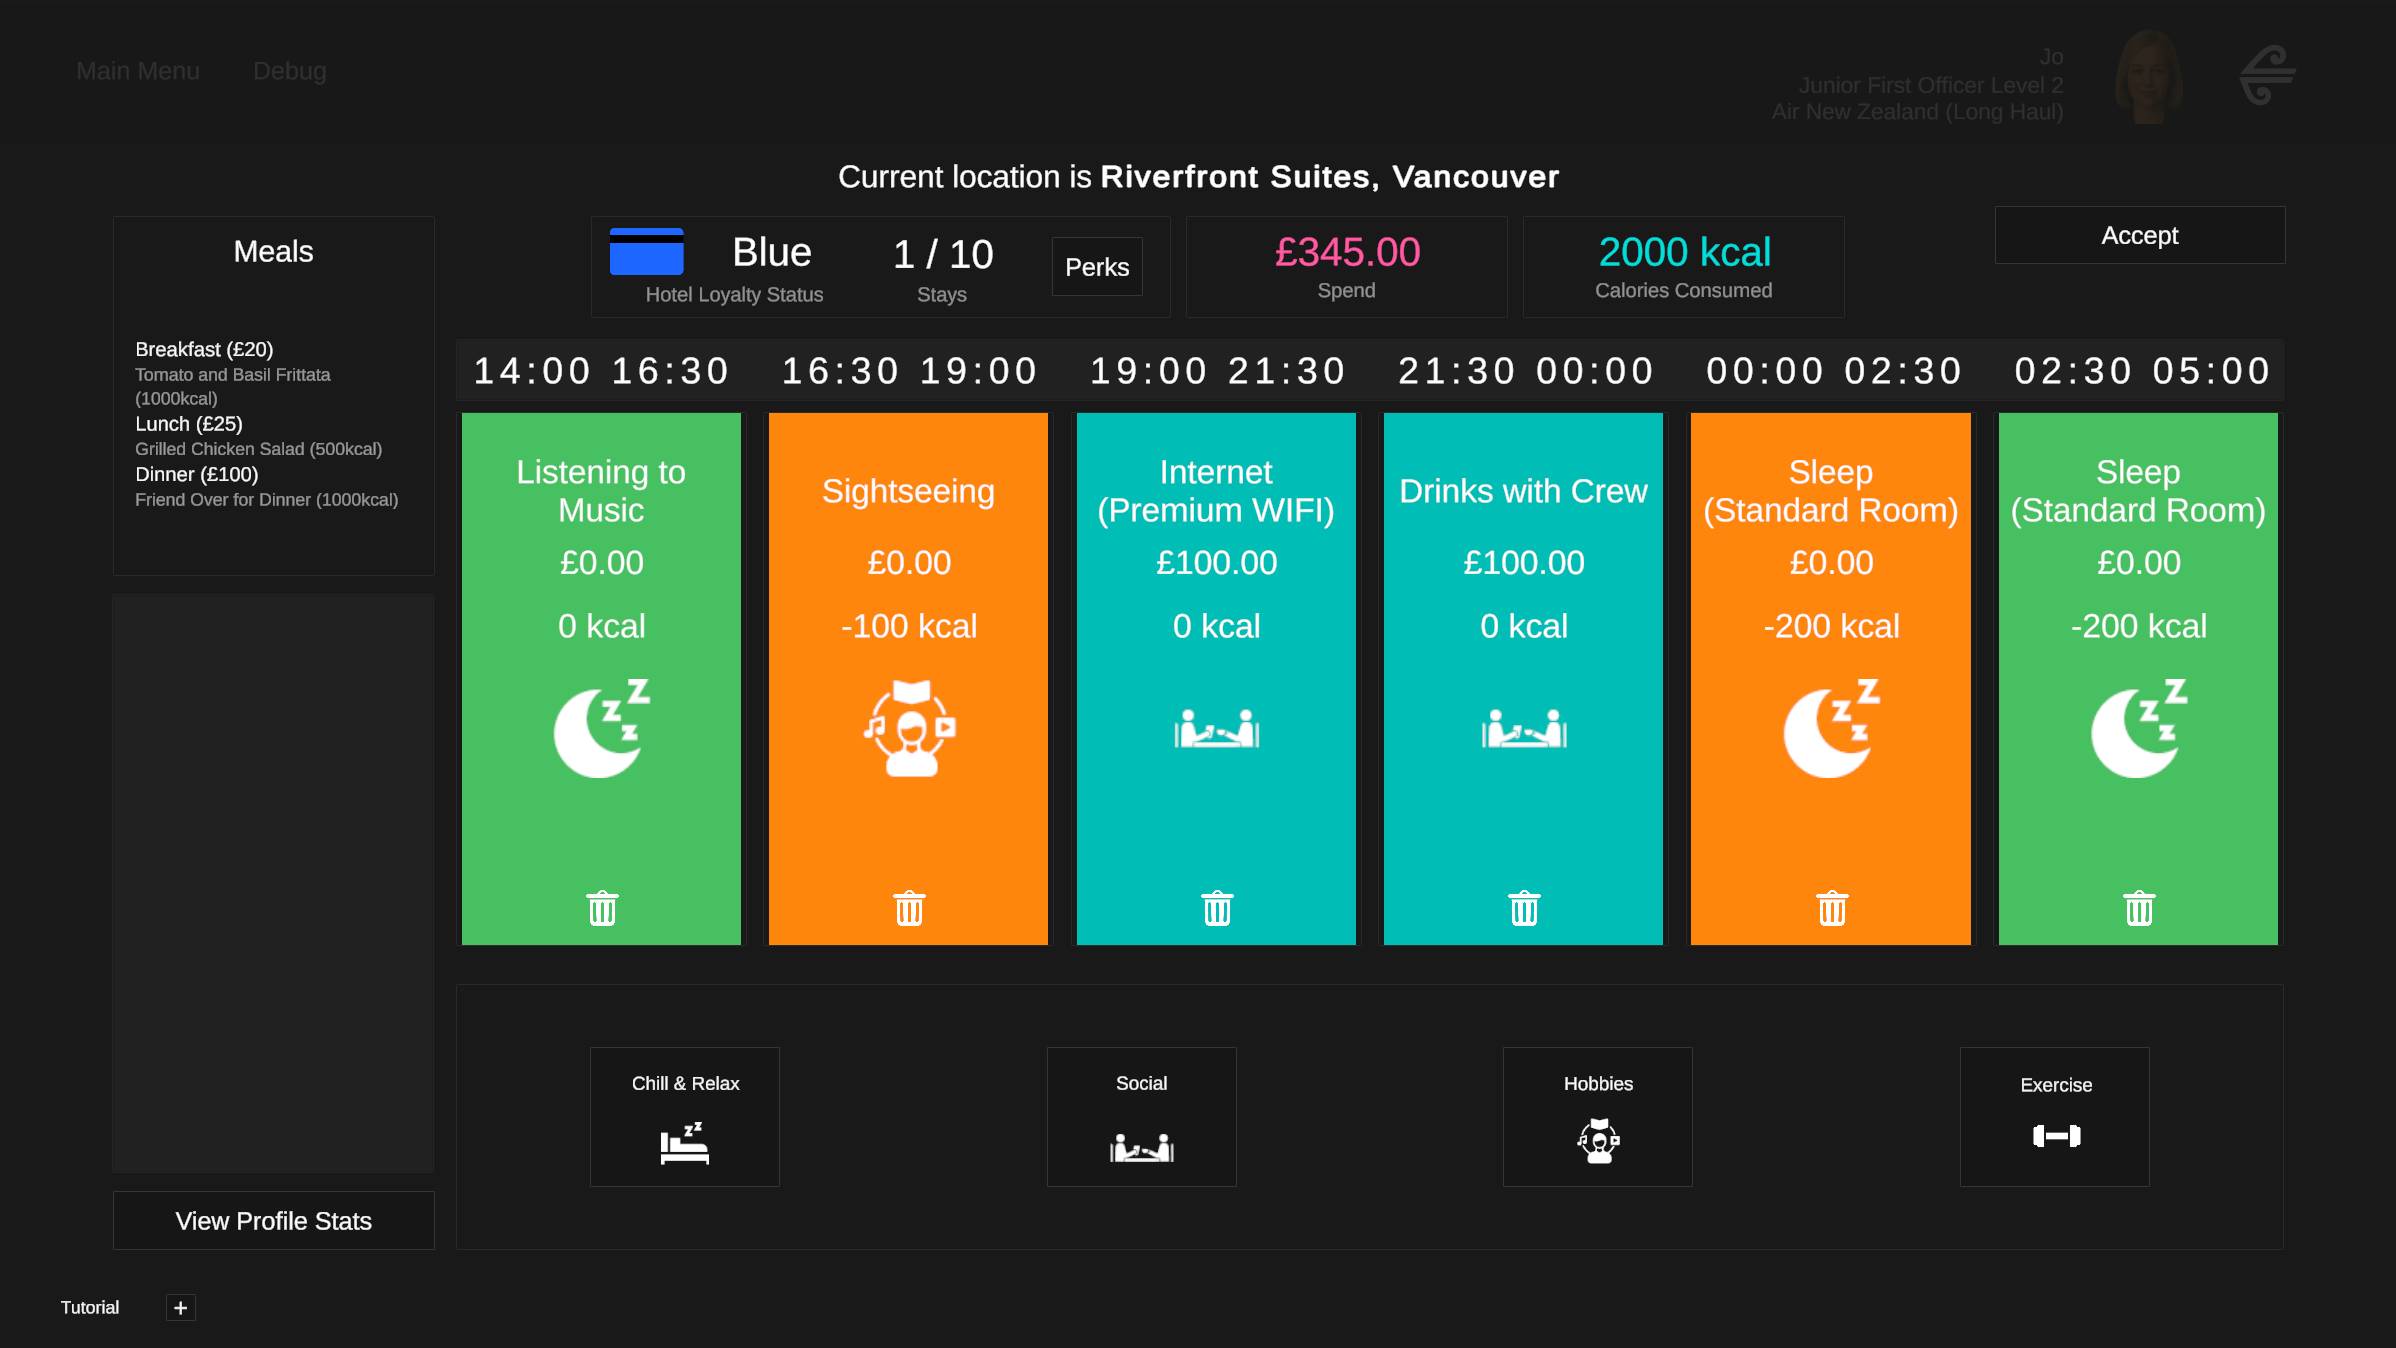The height and width of the screenshot is (1348, 2396).
Task: Open the Debug menu
Action: 290,71
